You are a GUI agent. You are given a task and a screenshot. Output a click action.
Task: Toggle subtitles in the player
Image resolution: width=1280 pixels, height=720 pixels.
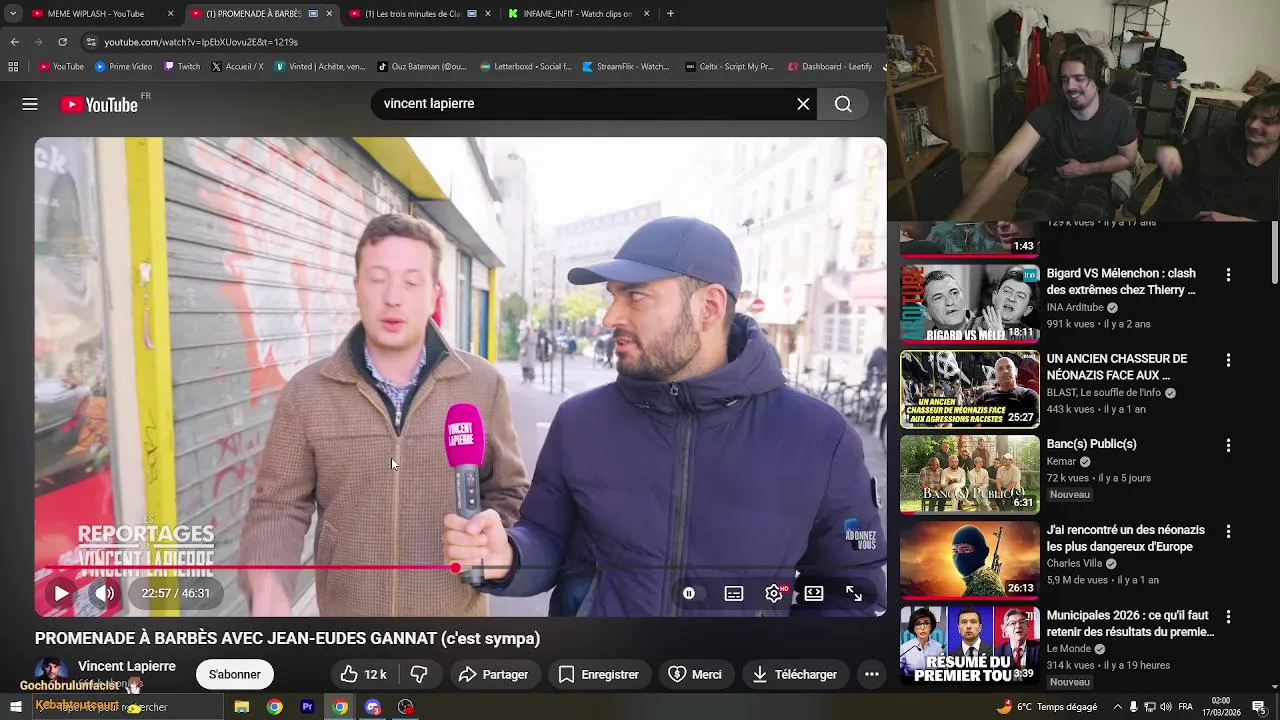734,593
